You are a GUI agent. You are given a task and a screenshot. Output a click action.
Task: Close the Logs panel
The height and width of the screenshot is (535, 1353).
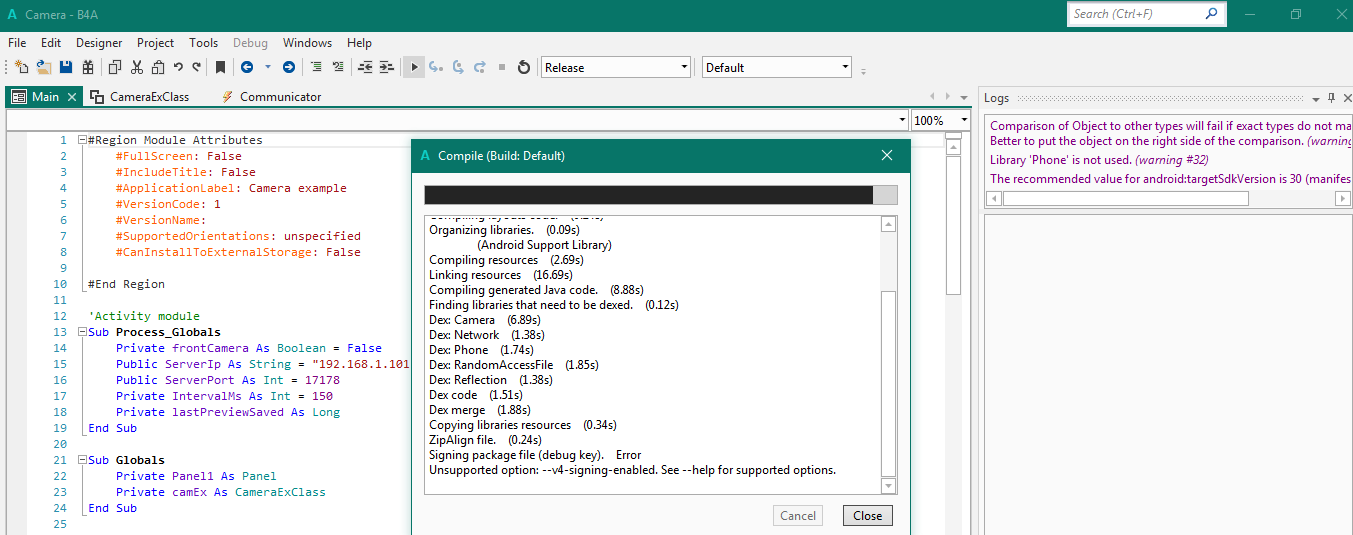pos(1347,98)
